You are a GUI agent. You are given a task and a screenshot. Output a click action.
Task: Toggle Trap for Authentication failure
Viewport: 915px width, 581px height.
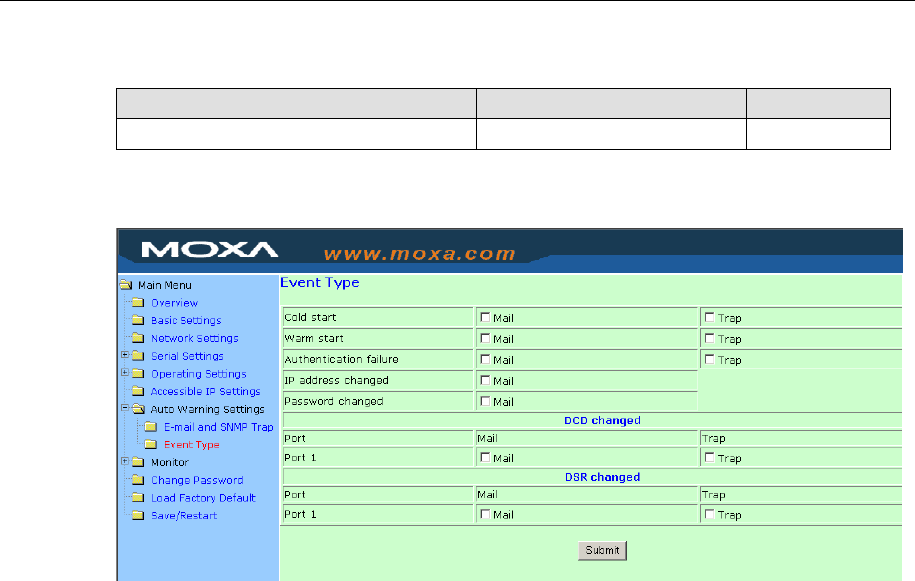coord(710,359)
